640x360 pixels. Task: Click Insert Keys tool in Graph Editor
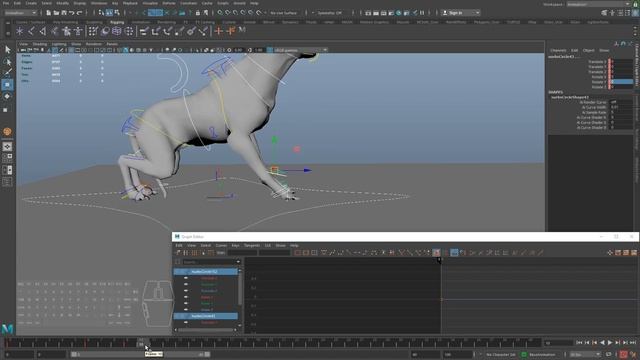pyautogui.click(x=186, y=253)
